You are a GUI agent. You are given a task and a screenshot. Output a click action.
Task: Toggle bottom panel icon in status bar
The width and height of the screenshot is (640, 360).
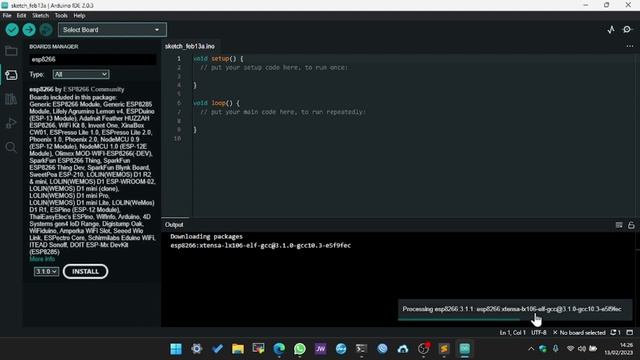point(630,333)
